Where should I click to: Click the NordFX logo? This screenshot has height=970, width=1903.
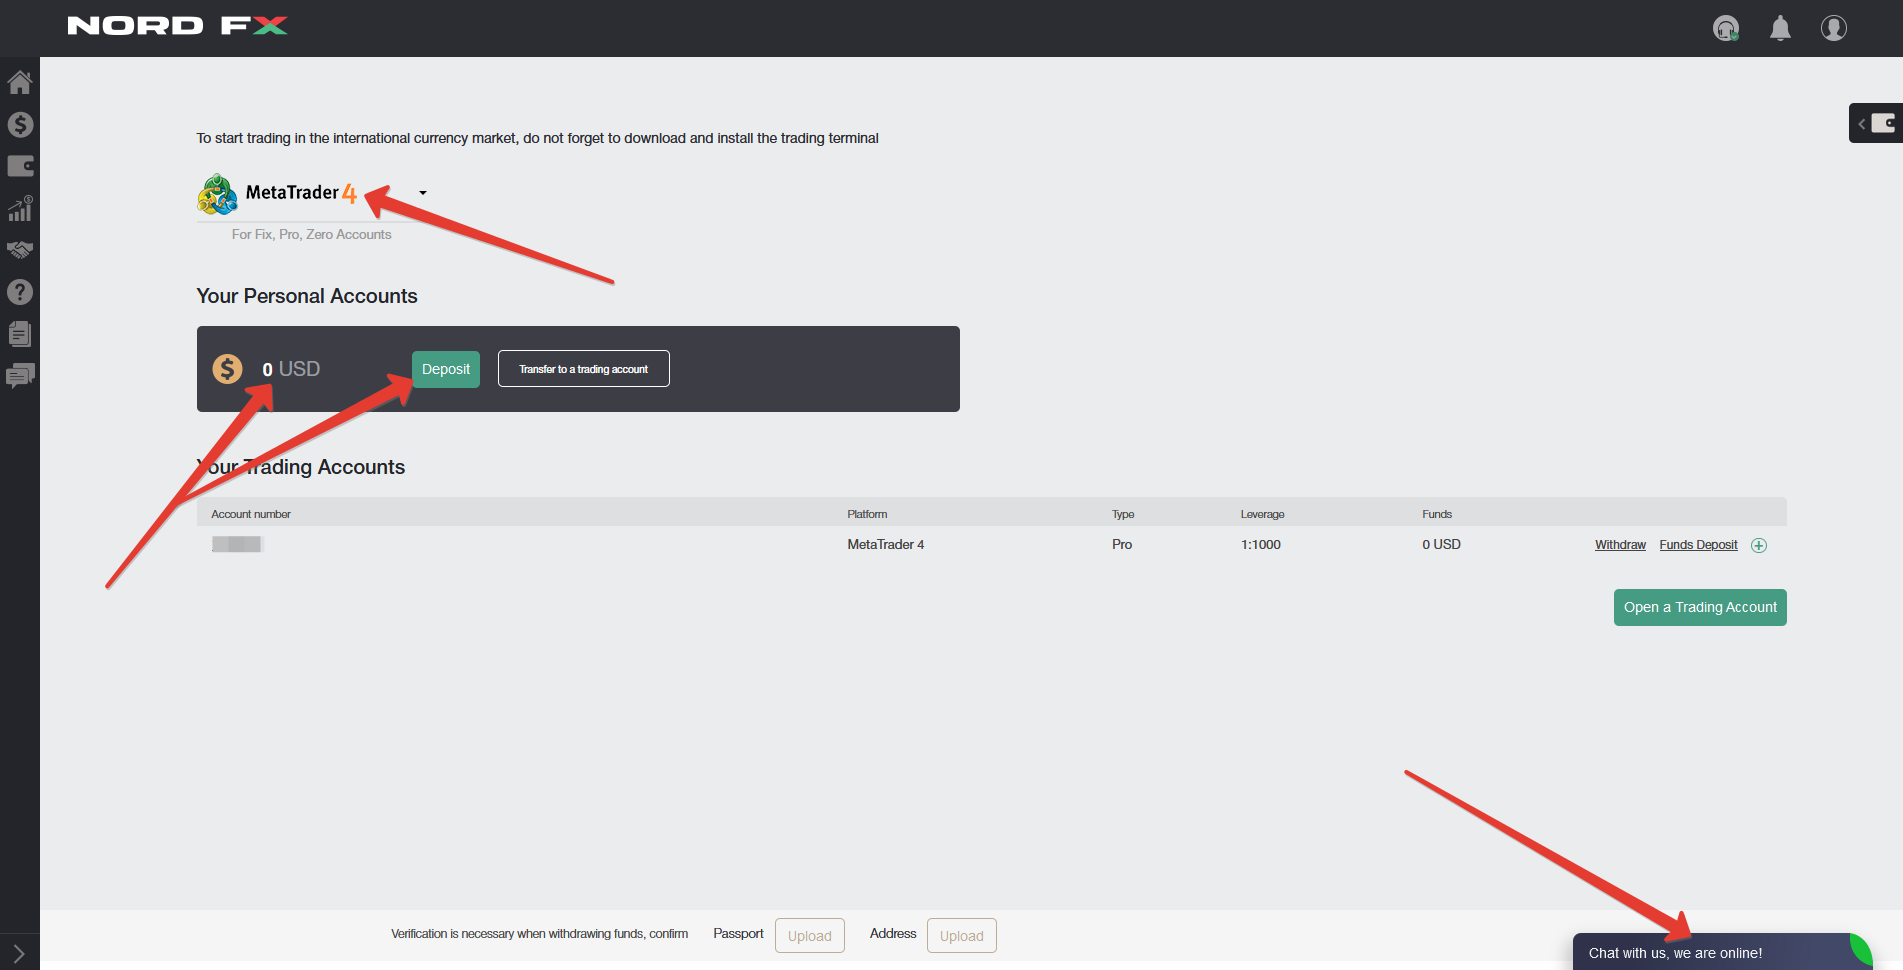(177, 26)
